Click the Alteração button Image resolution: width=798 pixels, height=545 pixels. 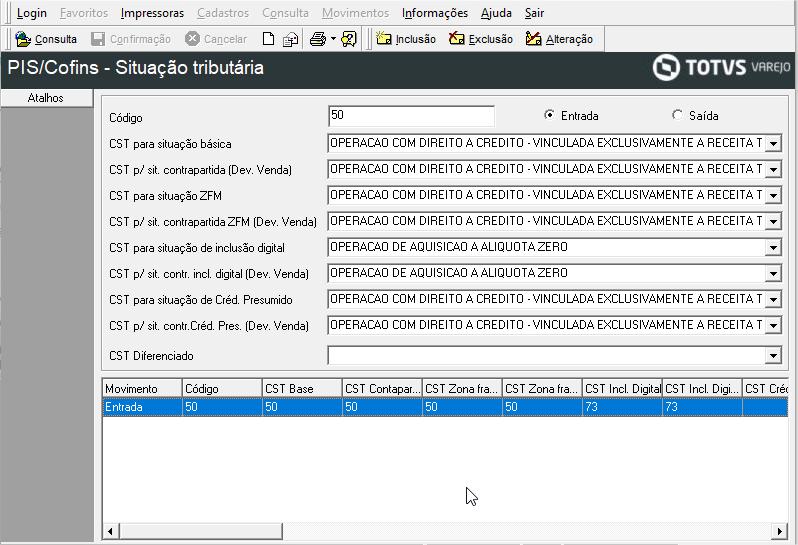[559, 39]
